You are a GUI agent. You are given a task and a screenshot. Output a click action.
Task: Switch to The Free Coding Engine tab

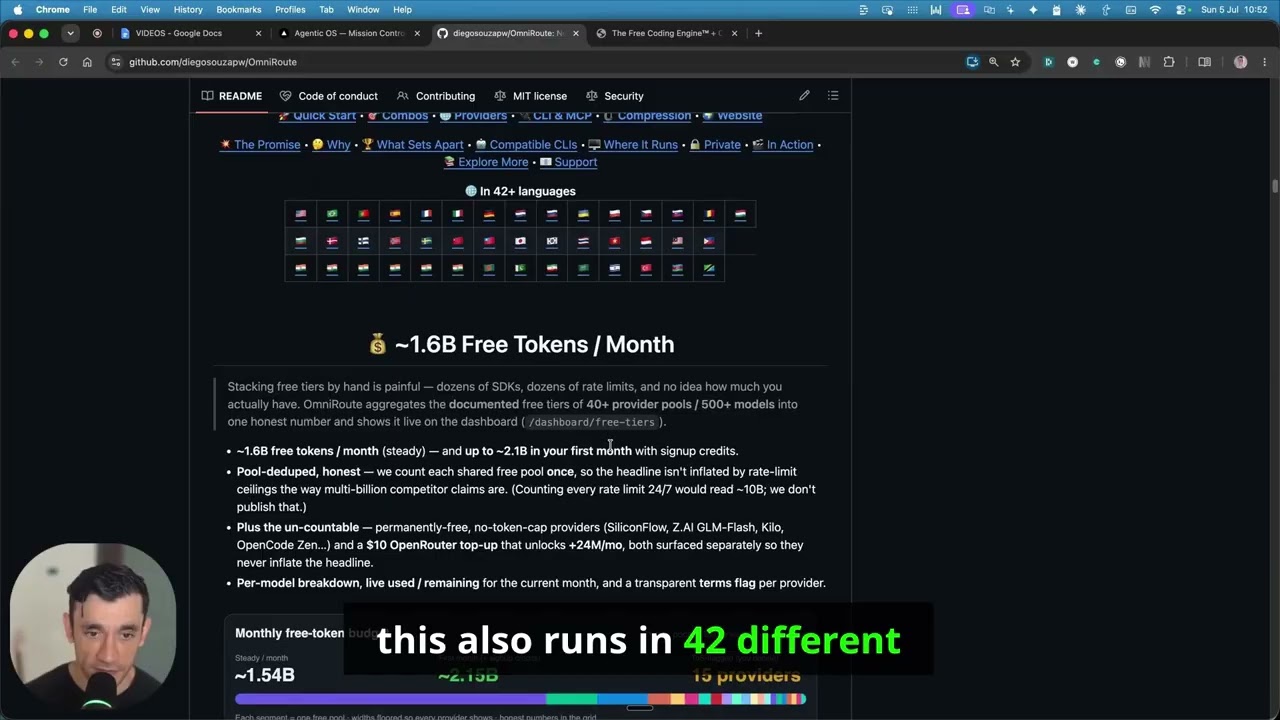coord(665,33)
